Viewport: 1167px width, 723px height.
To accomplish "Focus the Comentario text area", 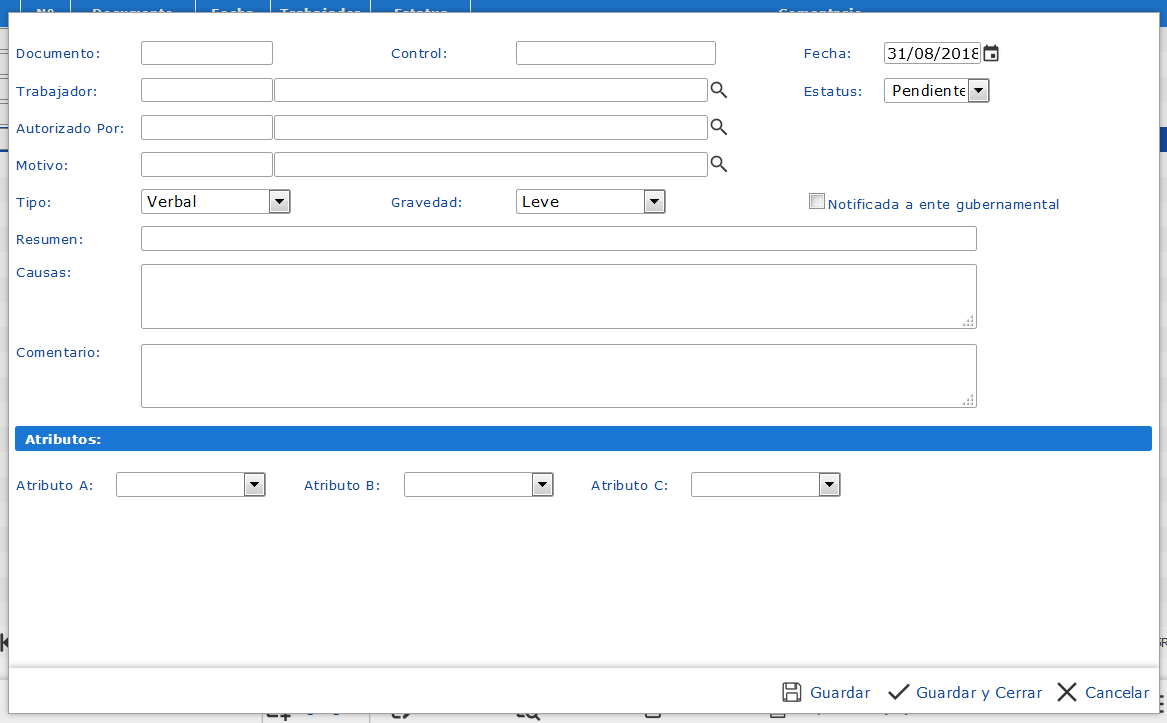I will point(558,376).
